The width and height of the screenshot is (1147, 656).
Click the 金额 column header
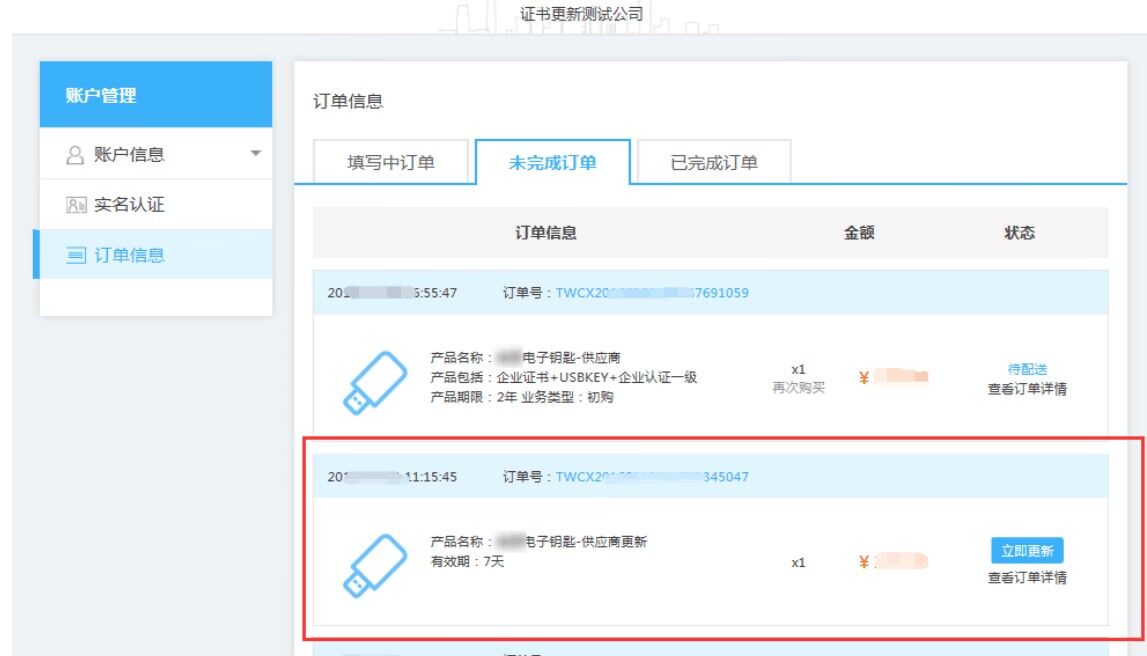859,233
